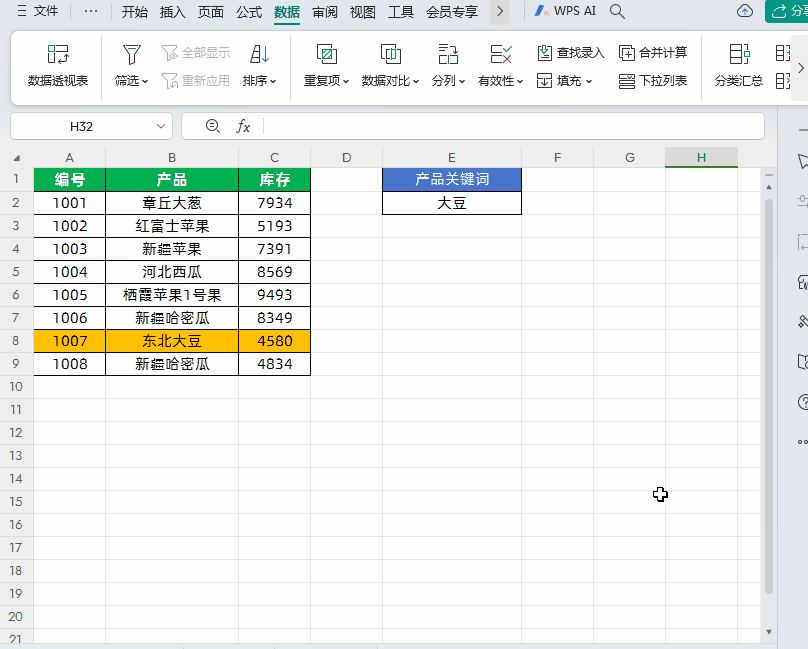Click the Name Box showing H32
This screenshot has height=649, width=808.
[x=81, y=126]
